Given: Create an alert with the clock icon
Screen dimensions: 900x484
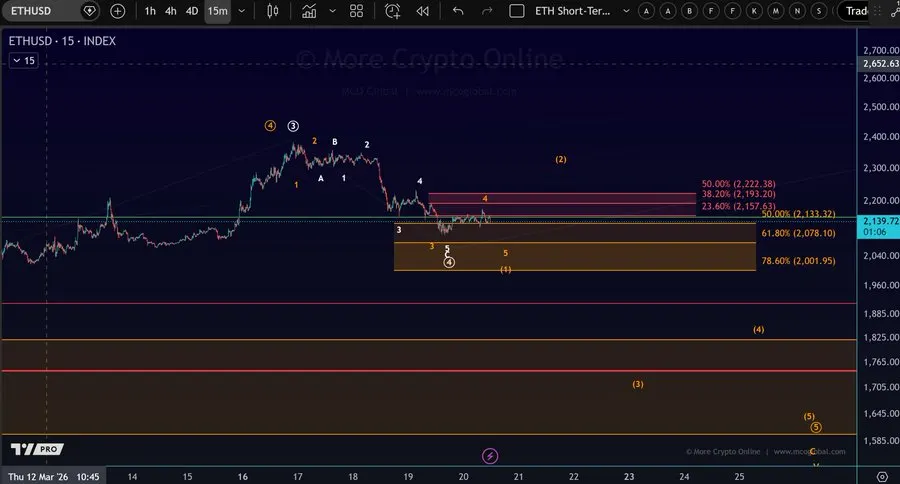Looking at the screenshot, I should pos(392,11).
